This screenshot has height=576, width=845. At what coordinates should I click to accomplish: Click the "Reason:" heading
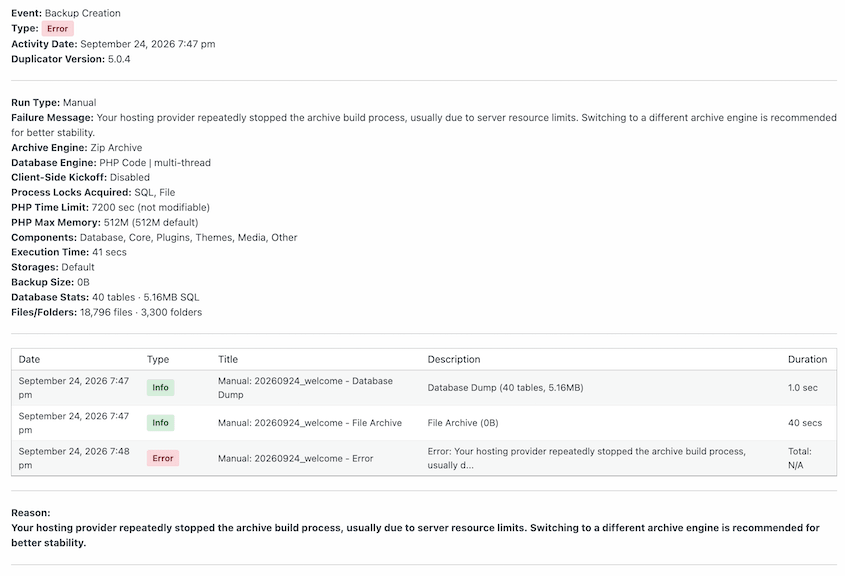tap(31, 513)
